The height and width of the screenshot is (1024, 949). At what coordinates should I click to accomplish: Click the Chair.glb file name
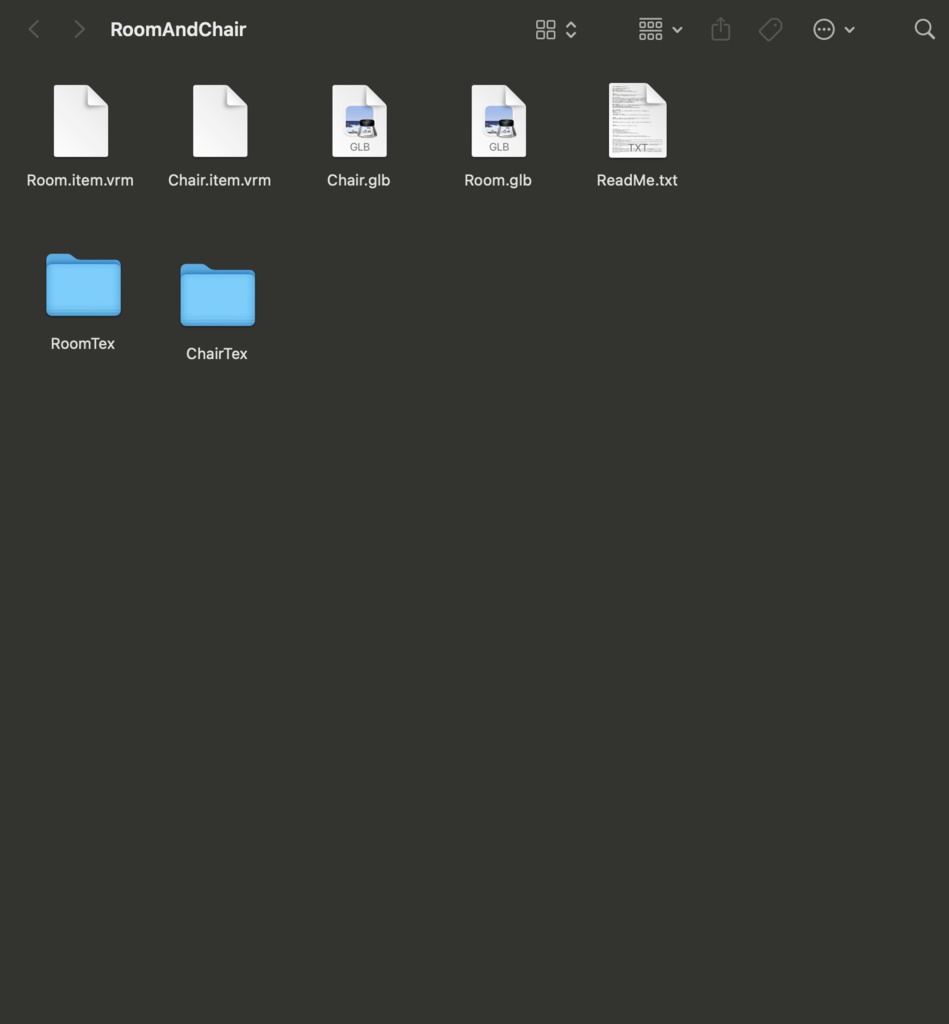359,180
